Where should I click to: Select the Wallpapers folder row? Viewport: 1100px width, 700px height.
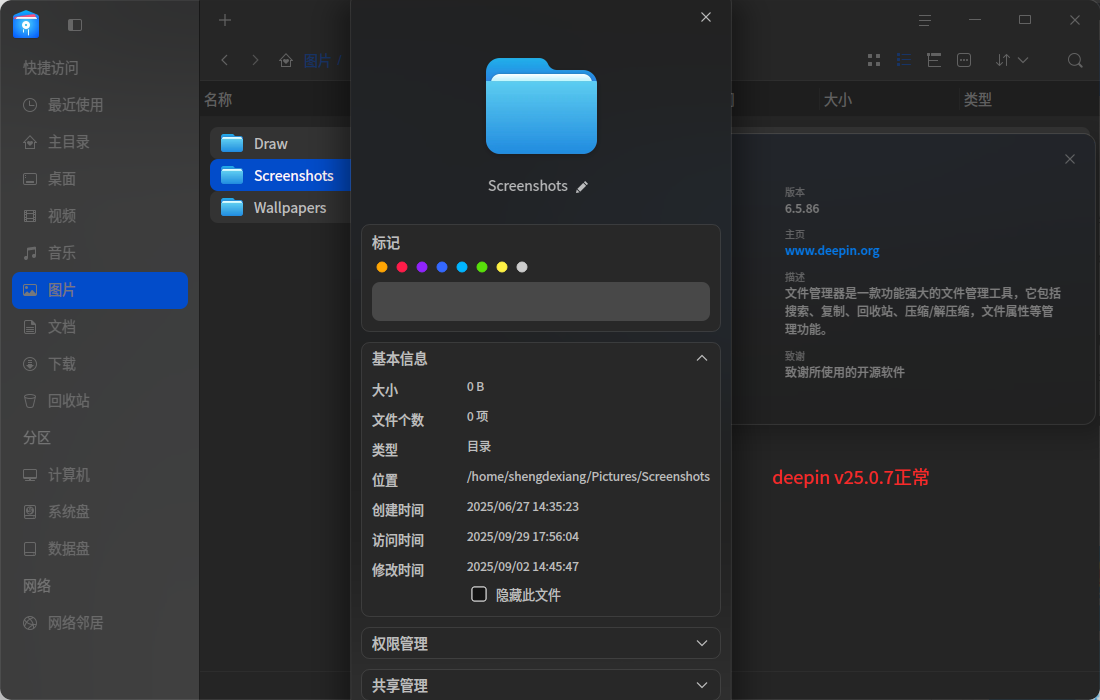coord(281,208)
